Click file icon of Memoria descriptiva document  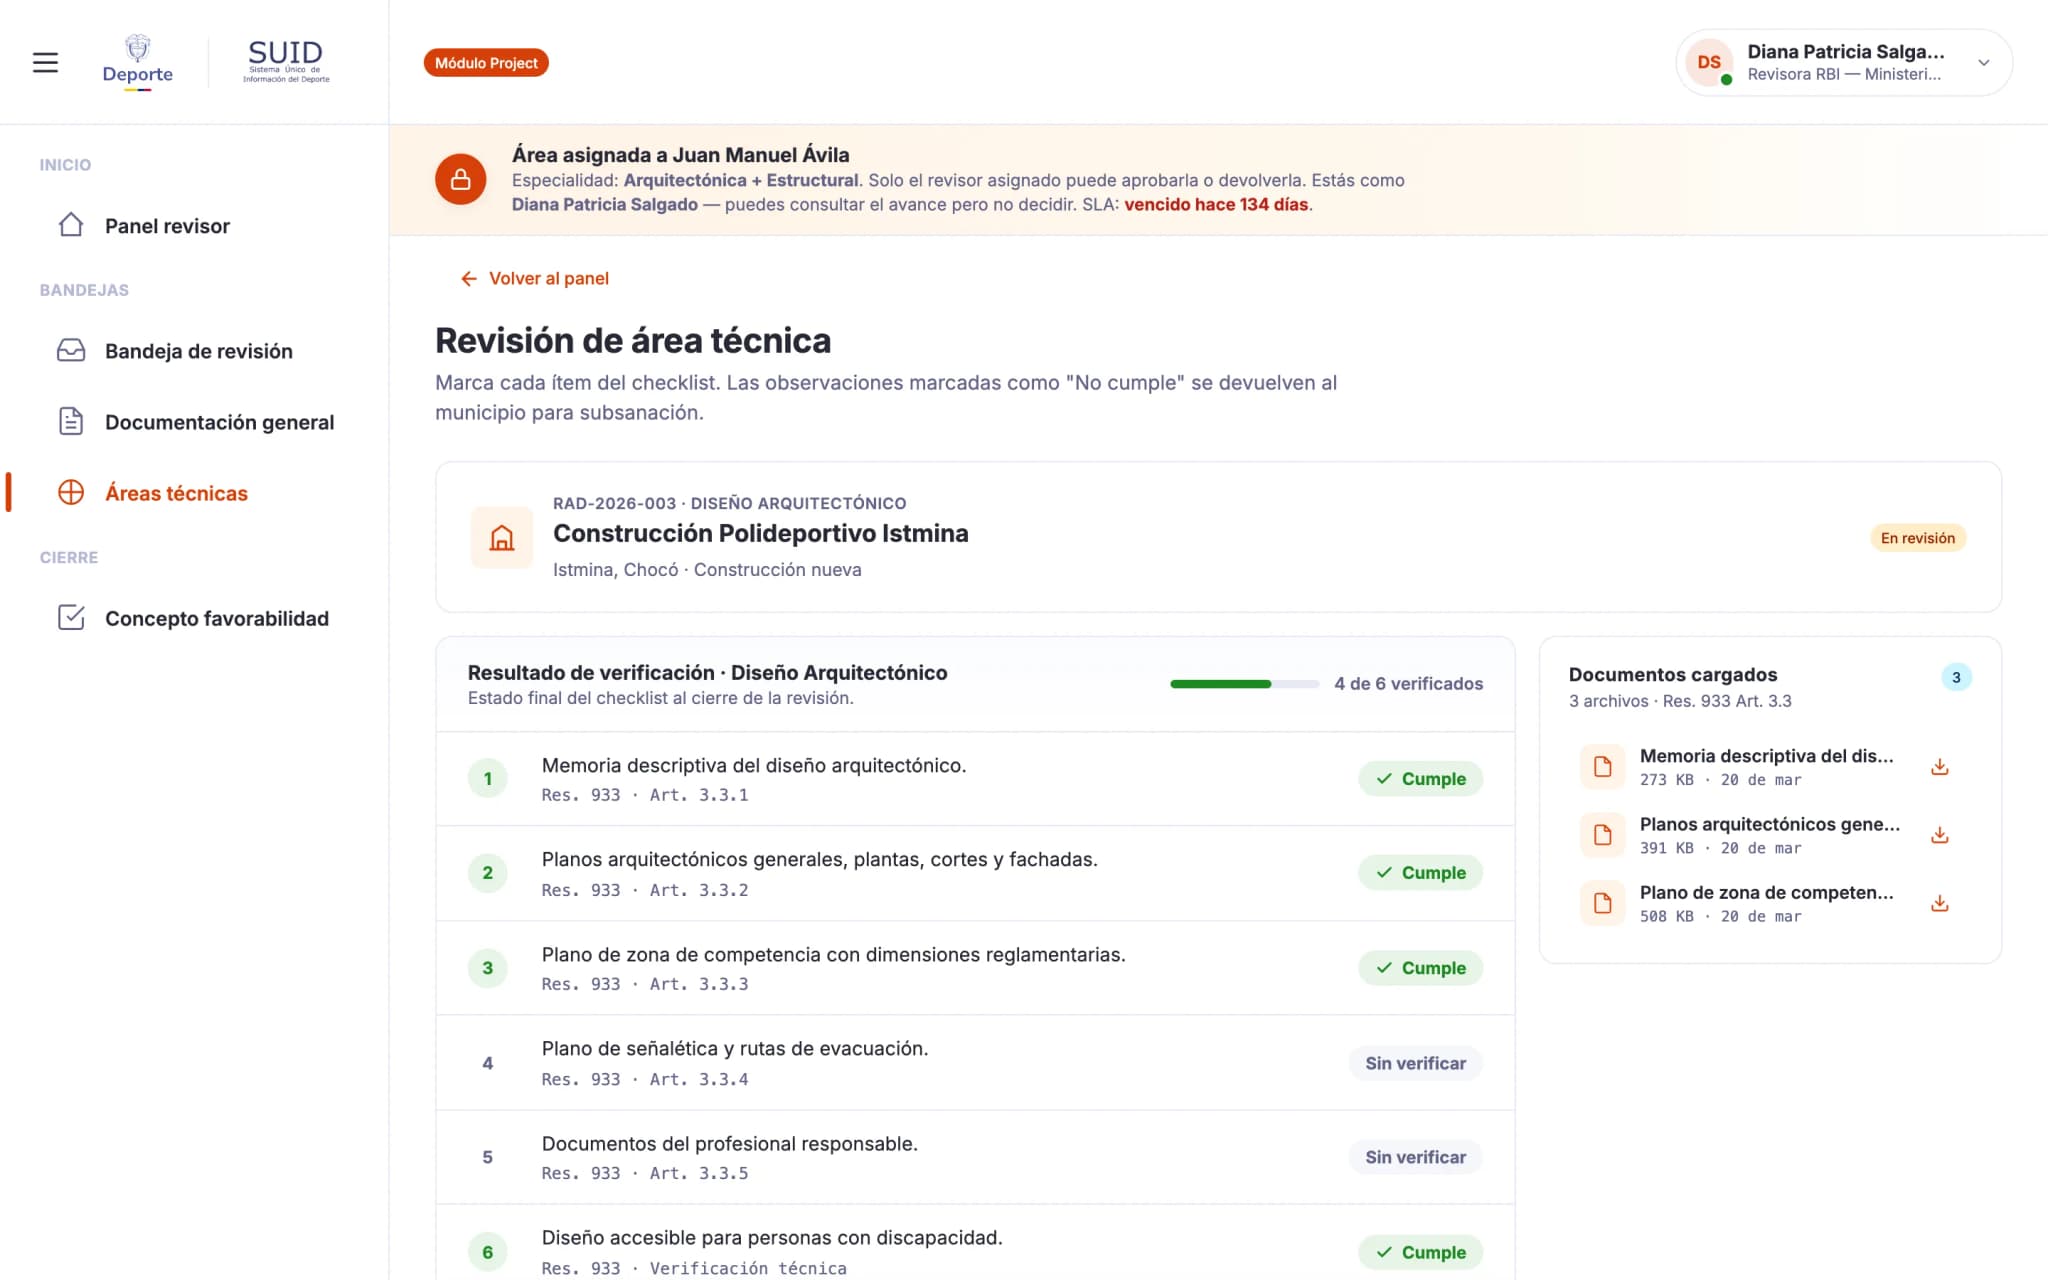point(1602,767)
